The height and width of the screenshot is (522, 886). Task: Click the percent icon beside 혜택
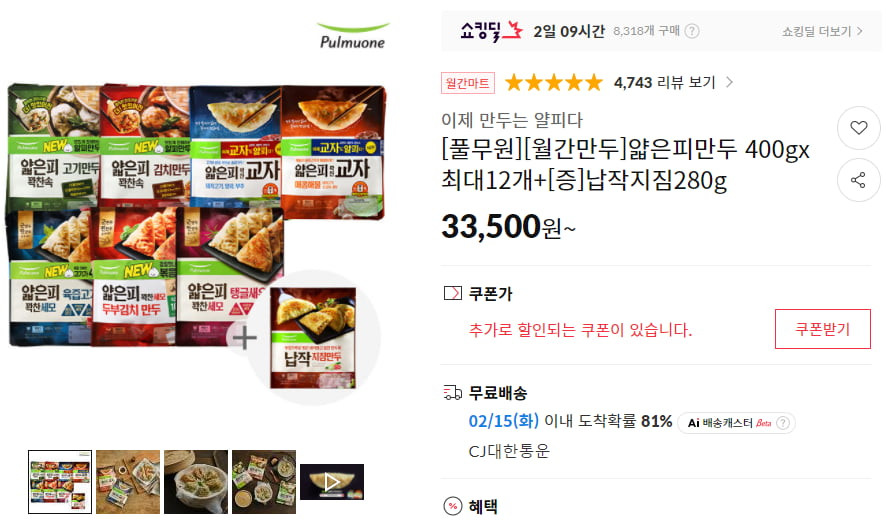[x=453, y=506]
